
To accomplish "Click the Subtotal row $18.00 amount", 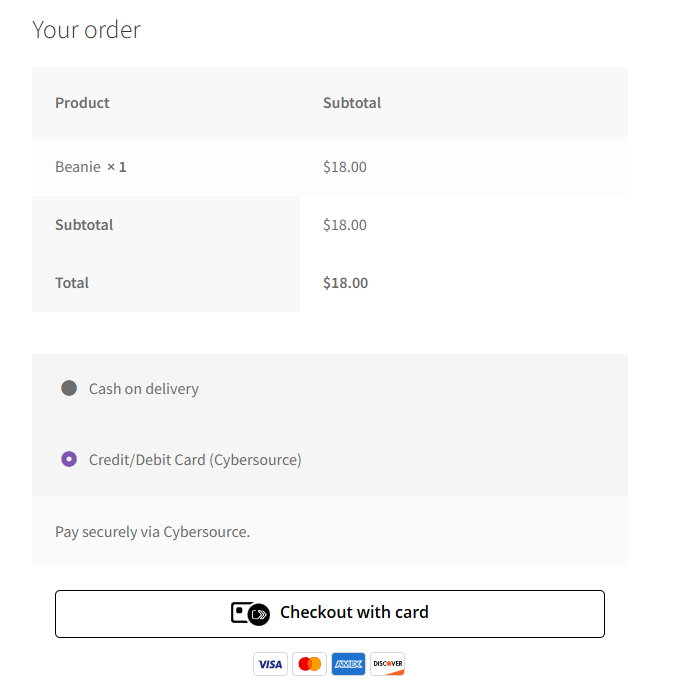I will (x=345, y=225).
